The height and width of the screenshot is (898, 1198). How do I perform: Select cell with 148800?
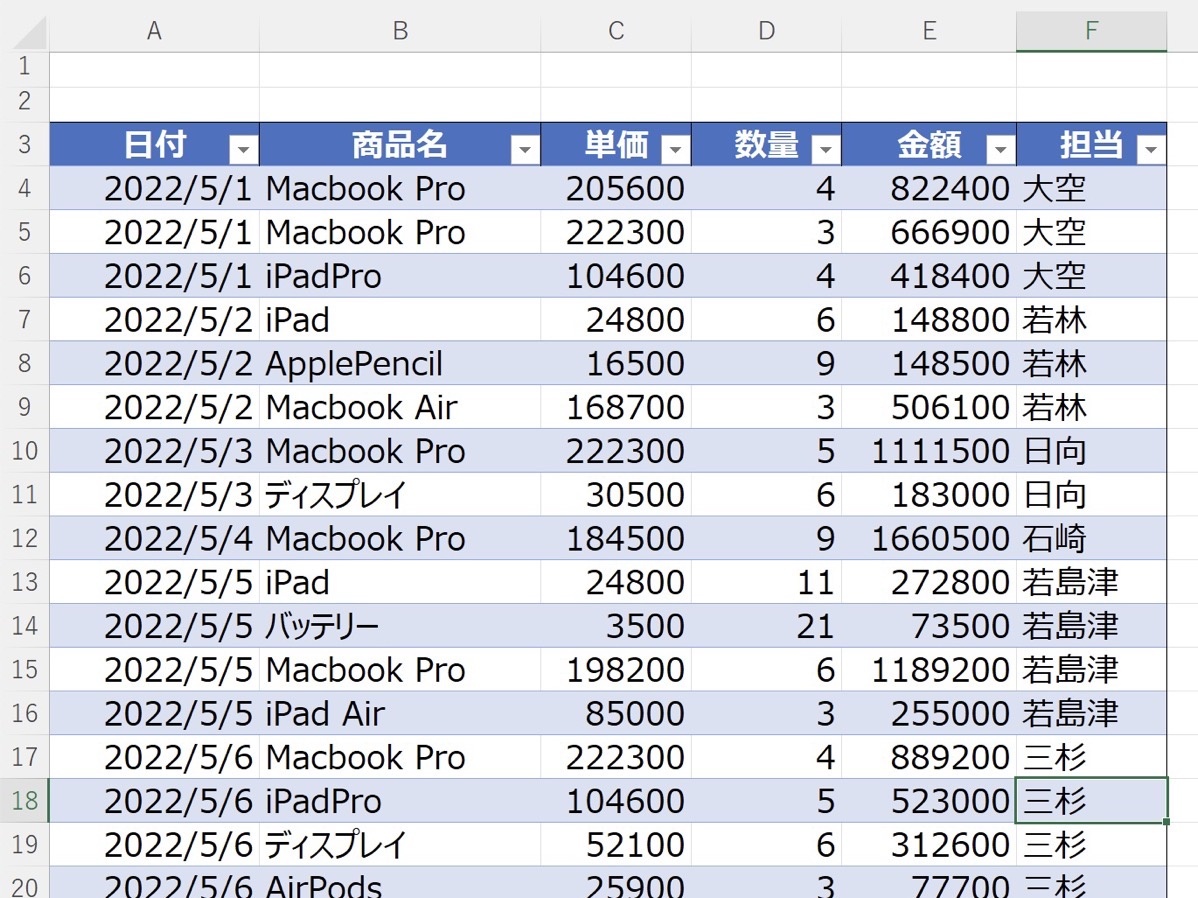(929, 319)
